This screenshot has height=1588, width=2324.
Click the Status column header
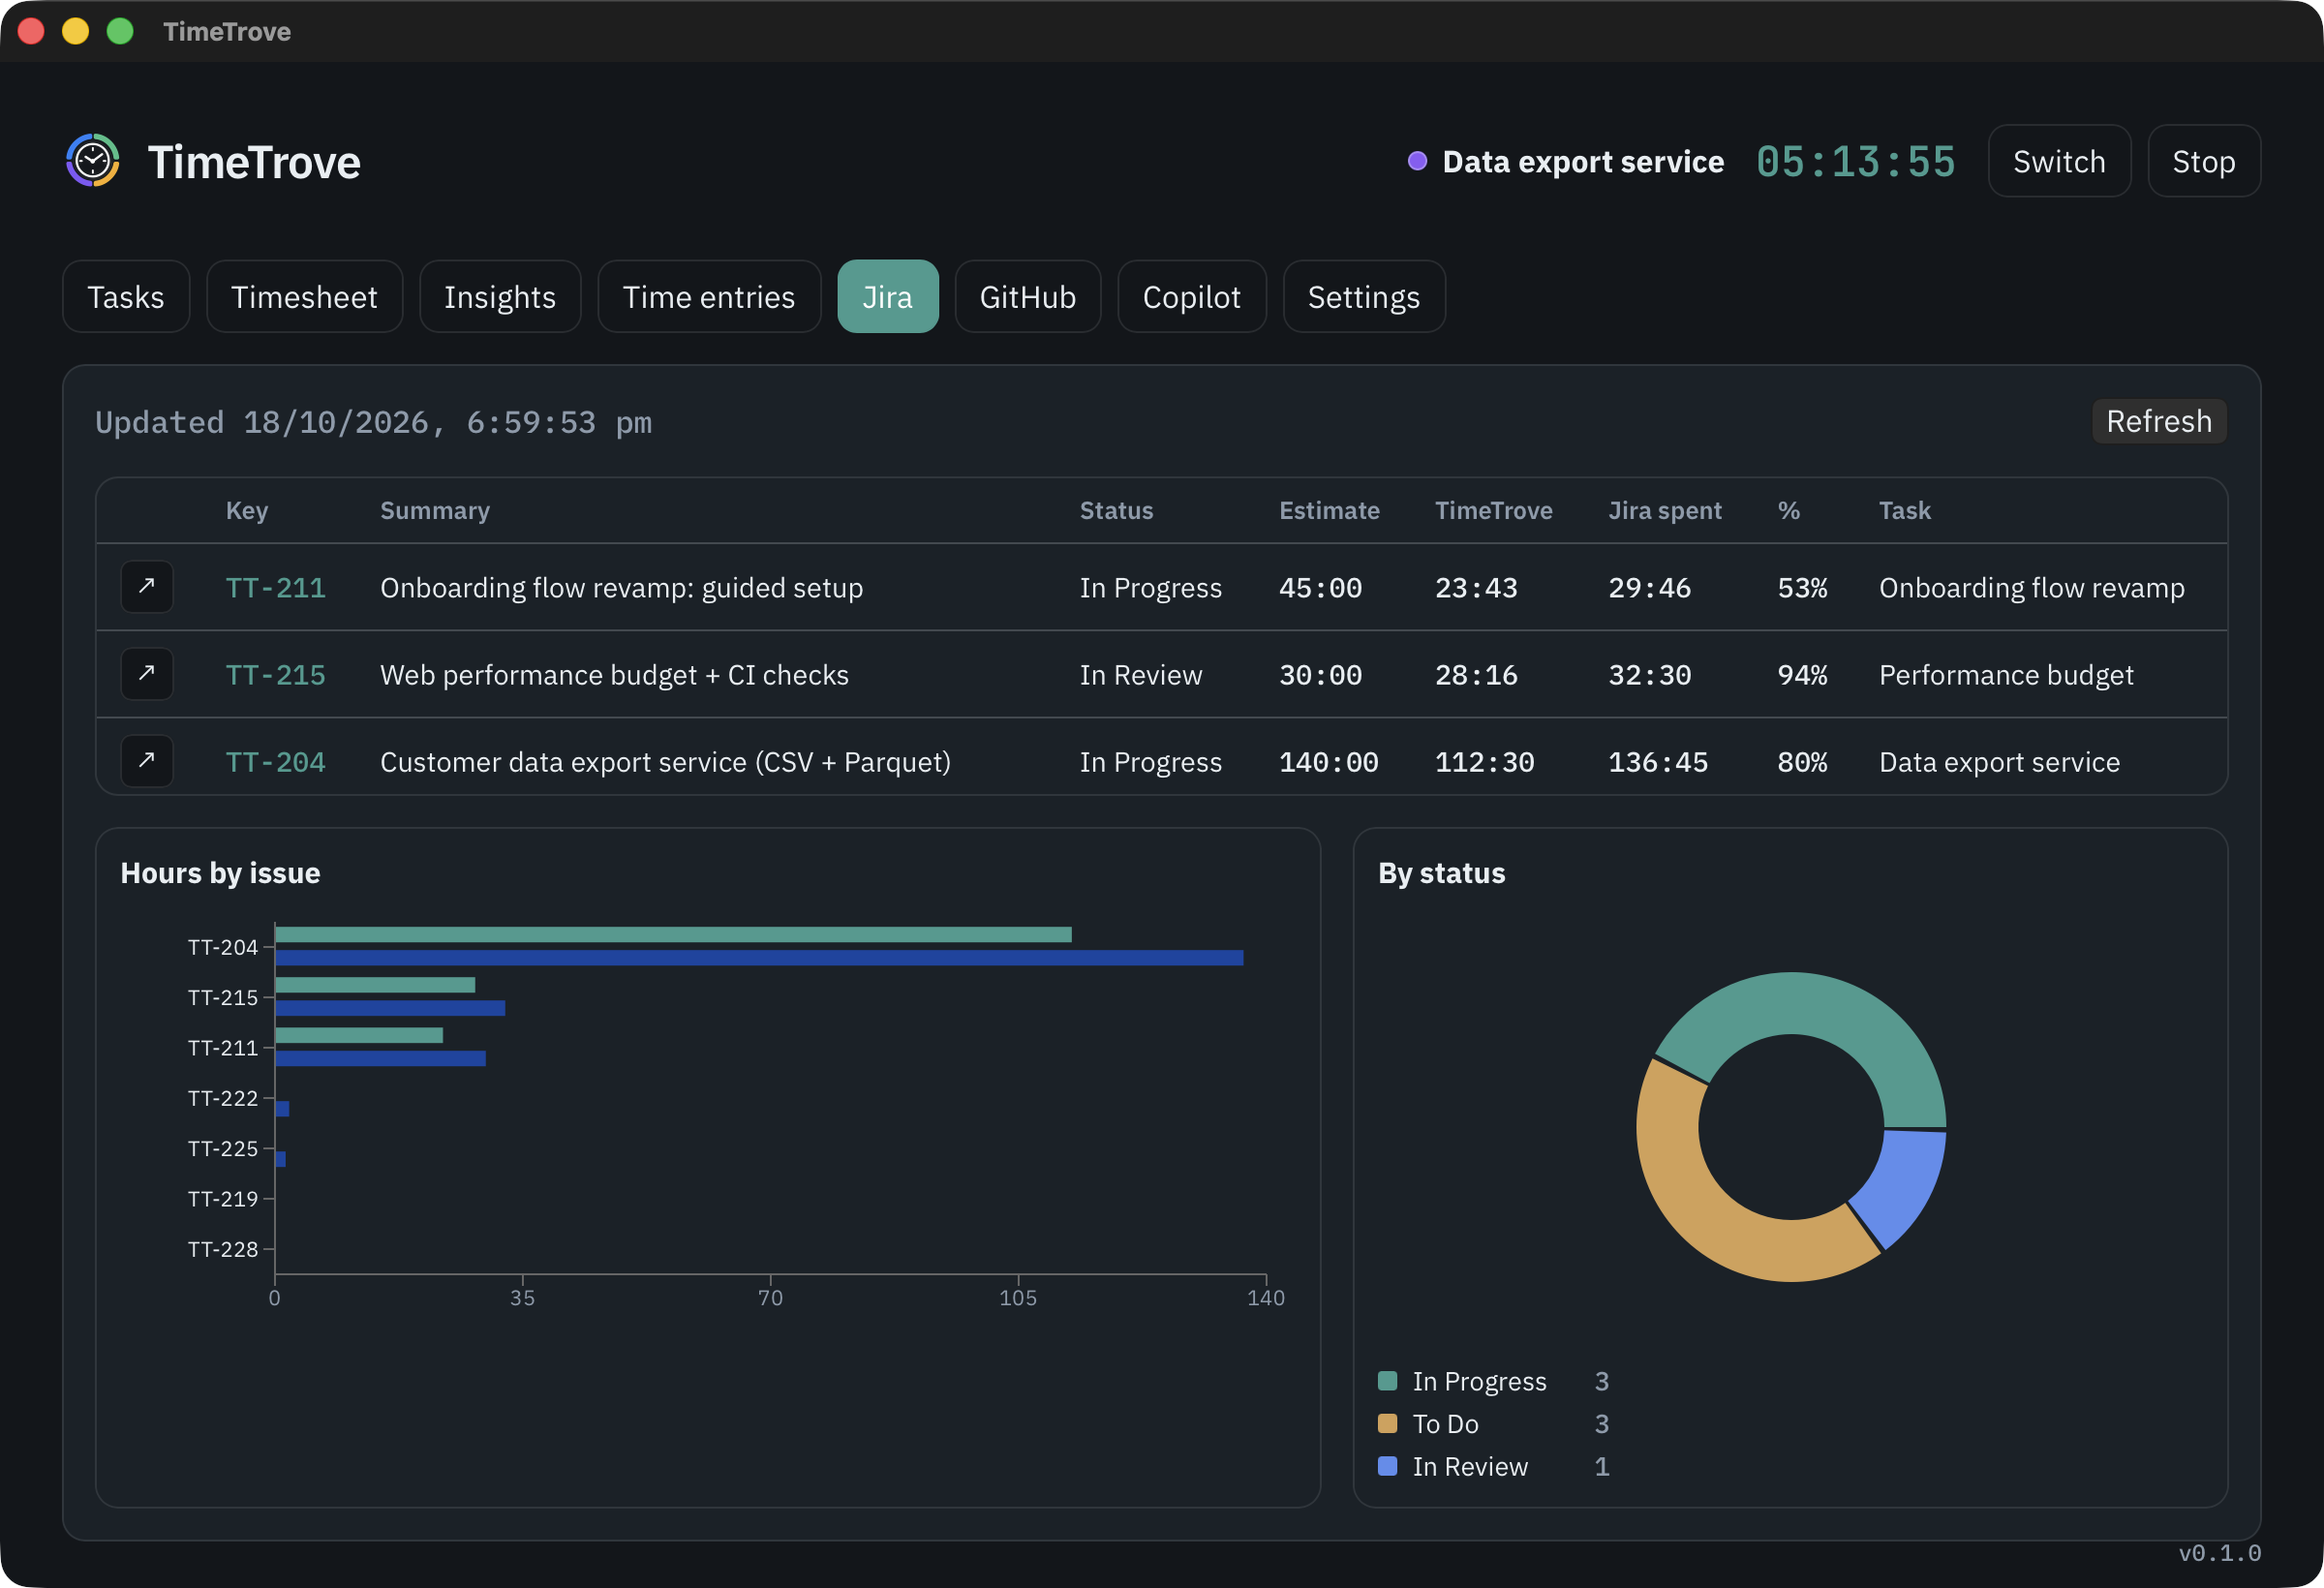(1116, 510)
